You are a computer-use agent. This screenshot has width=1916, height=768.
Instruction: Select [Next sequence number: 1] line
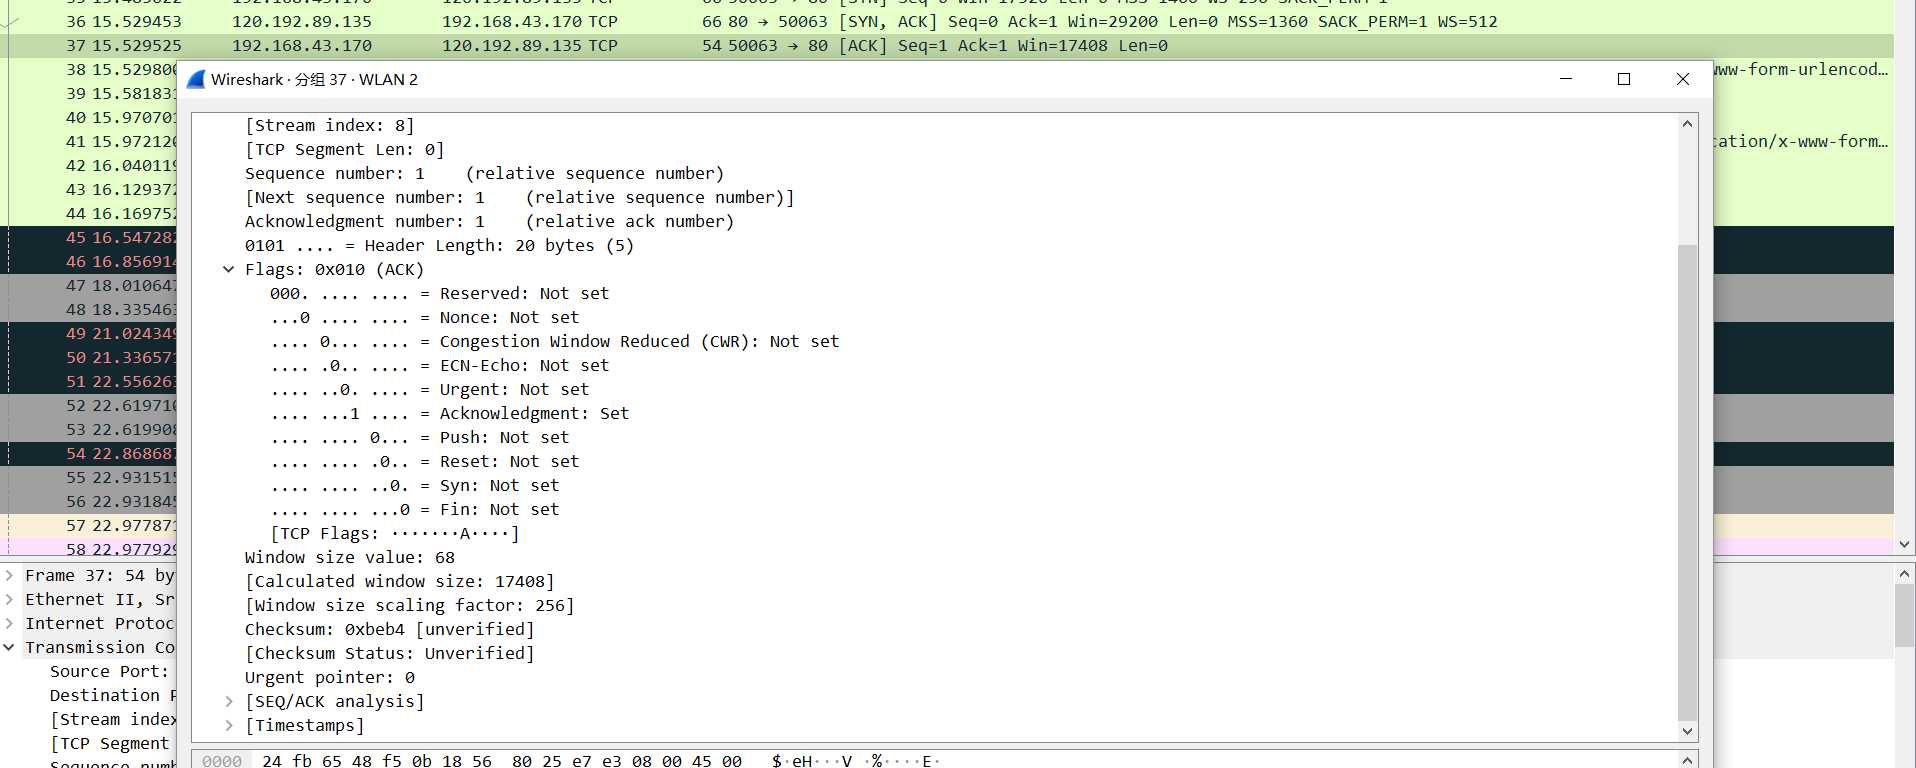tap(519, 197)
